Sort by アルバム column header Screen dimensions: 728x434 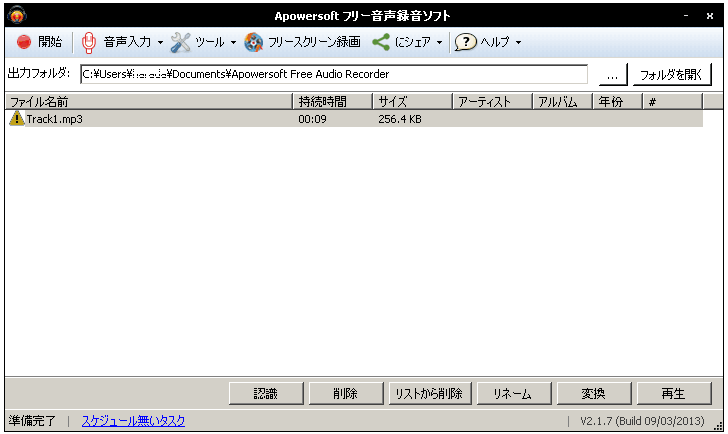[x=563, y=102]
